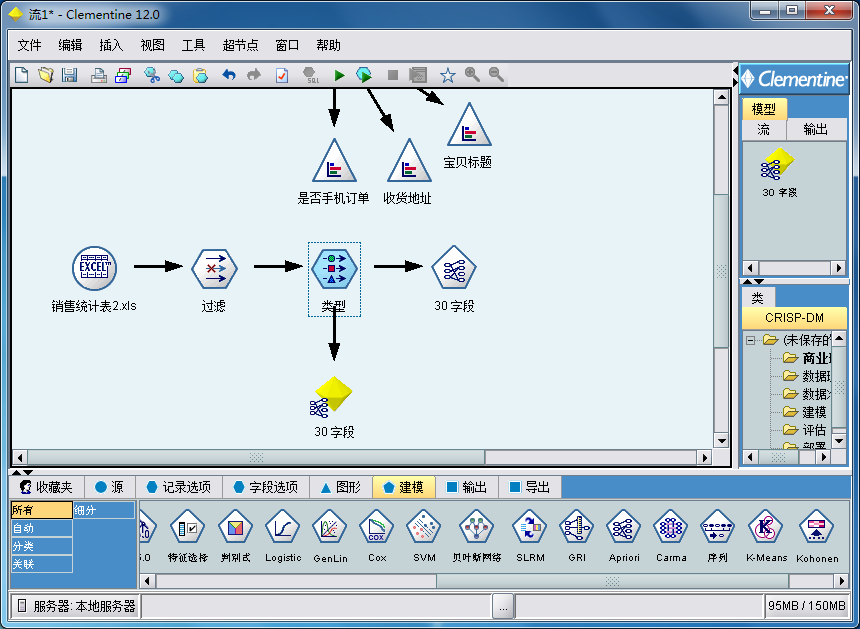The image size is (860, 629).
Task: Stop stream execution button
Action: pos(393,75)
